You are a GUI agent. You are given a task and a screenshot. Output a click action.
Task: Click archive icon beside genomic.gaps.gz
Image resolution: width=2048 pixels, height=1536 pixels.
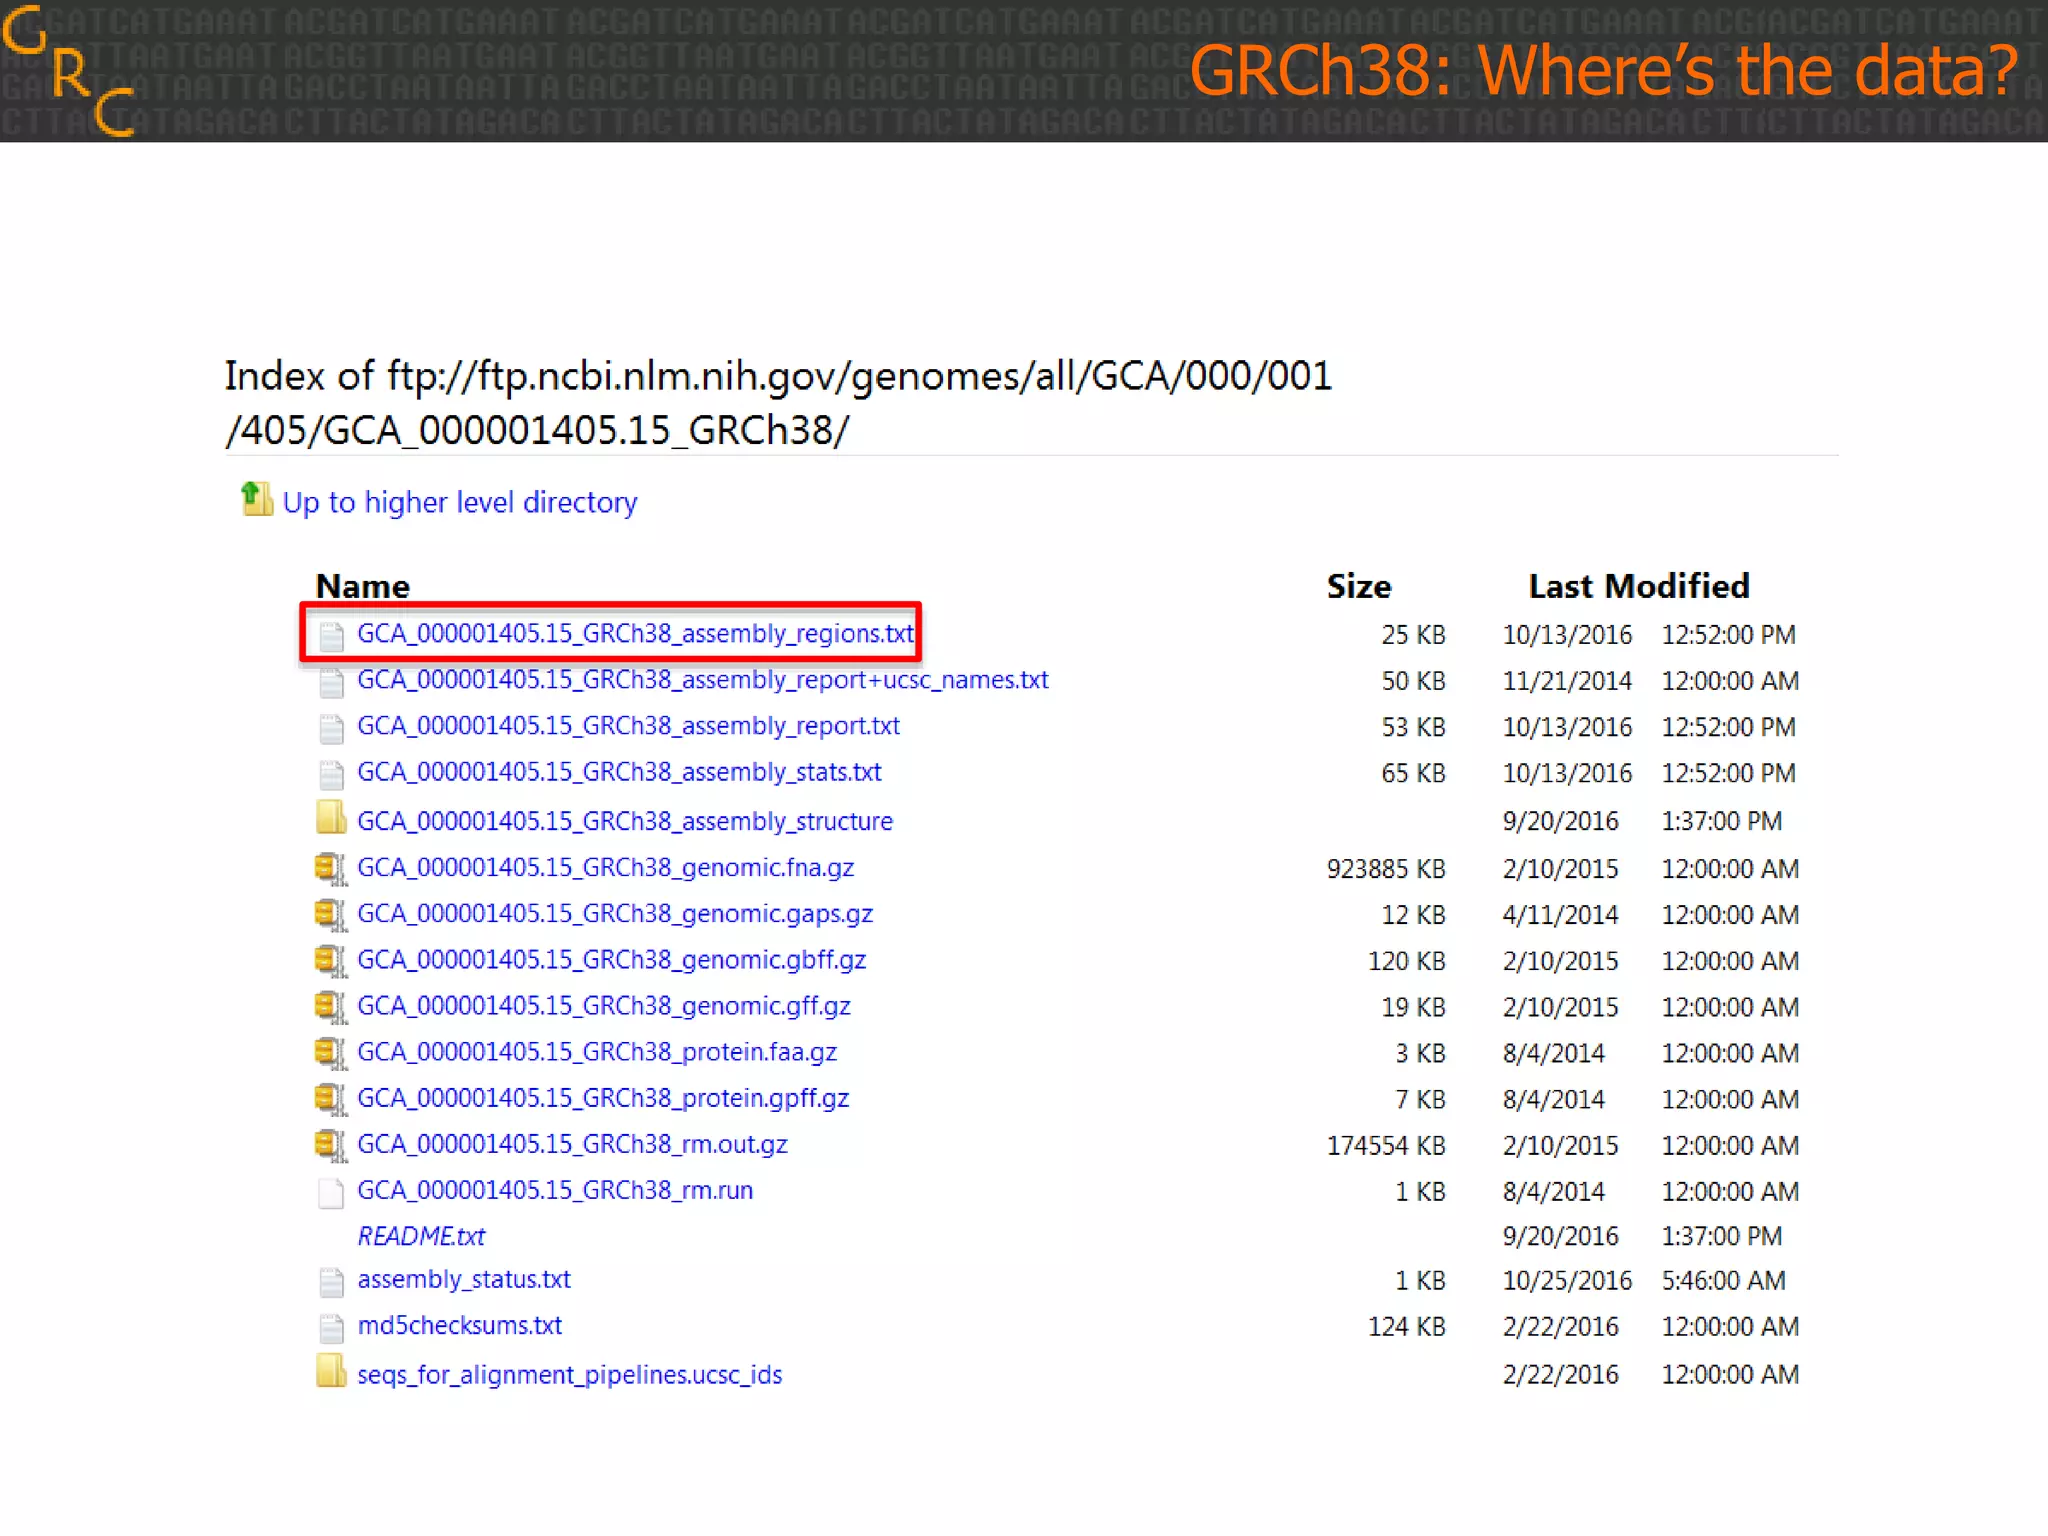[331, 914]
